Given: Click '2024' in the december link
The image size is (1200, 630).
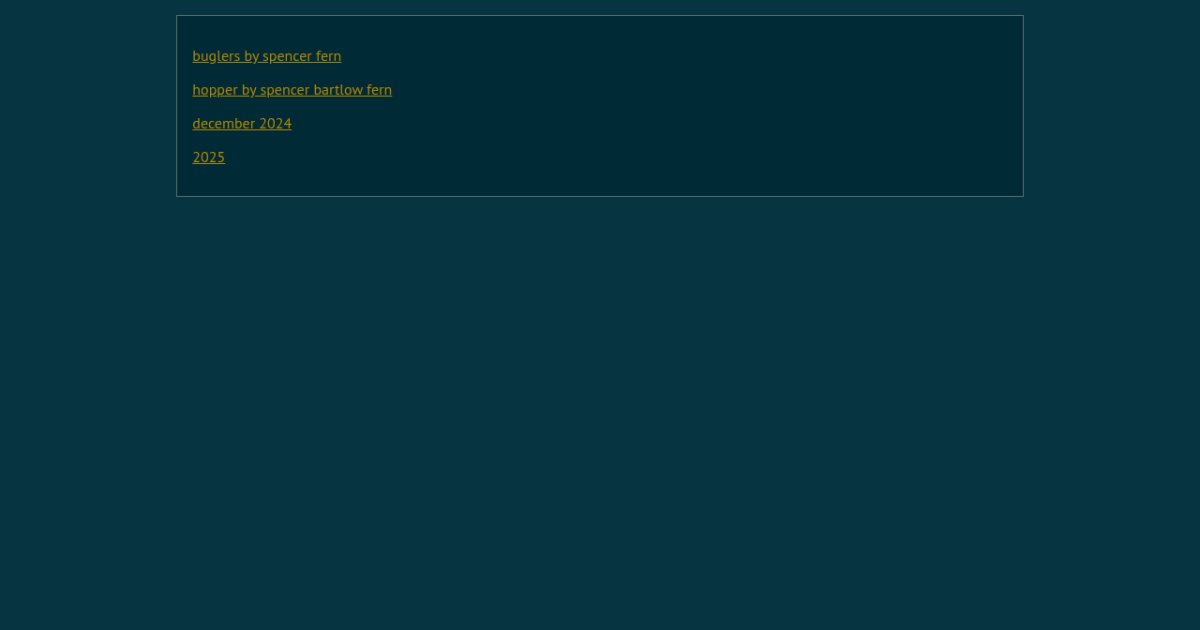Looking at the screenshot, I should [x=275, y=124].
